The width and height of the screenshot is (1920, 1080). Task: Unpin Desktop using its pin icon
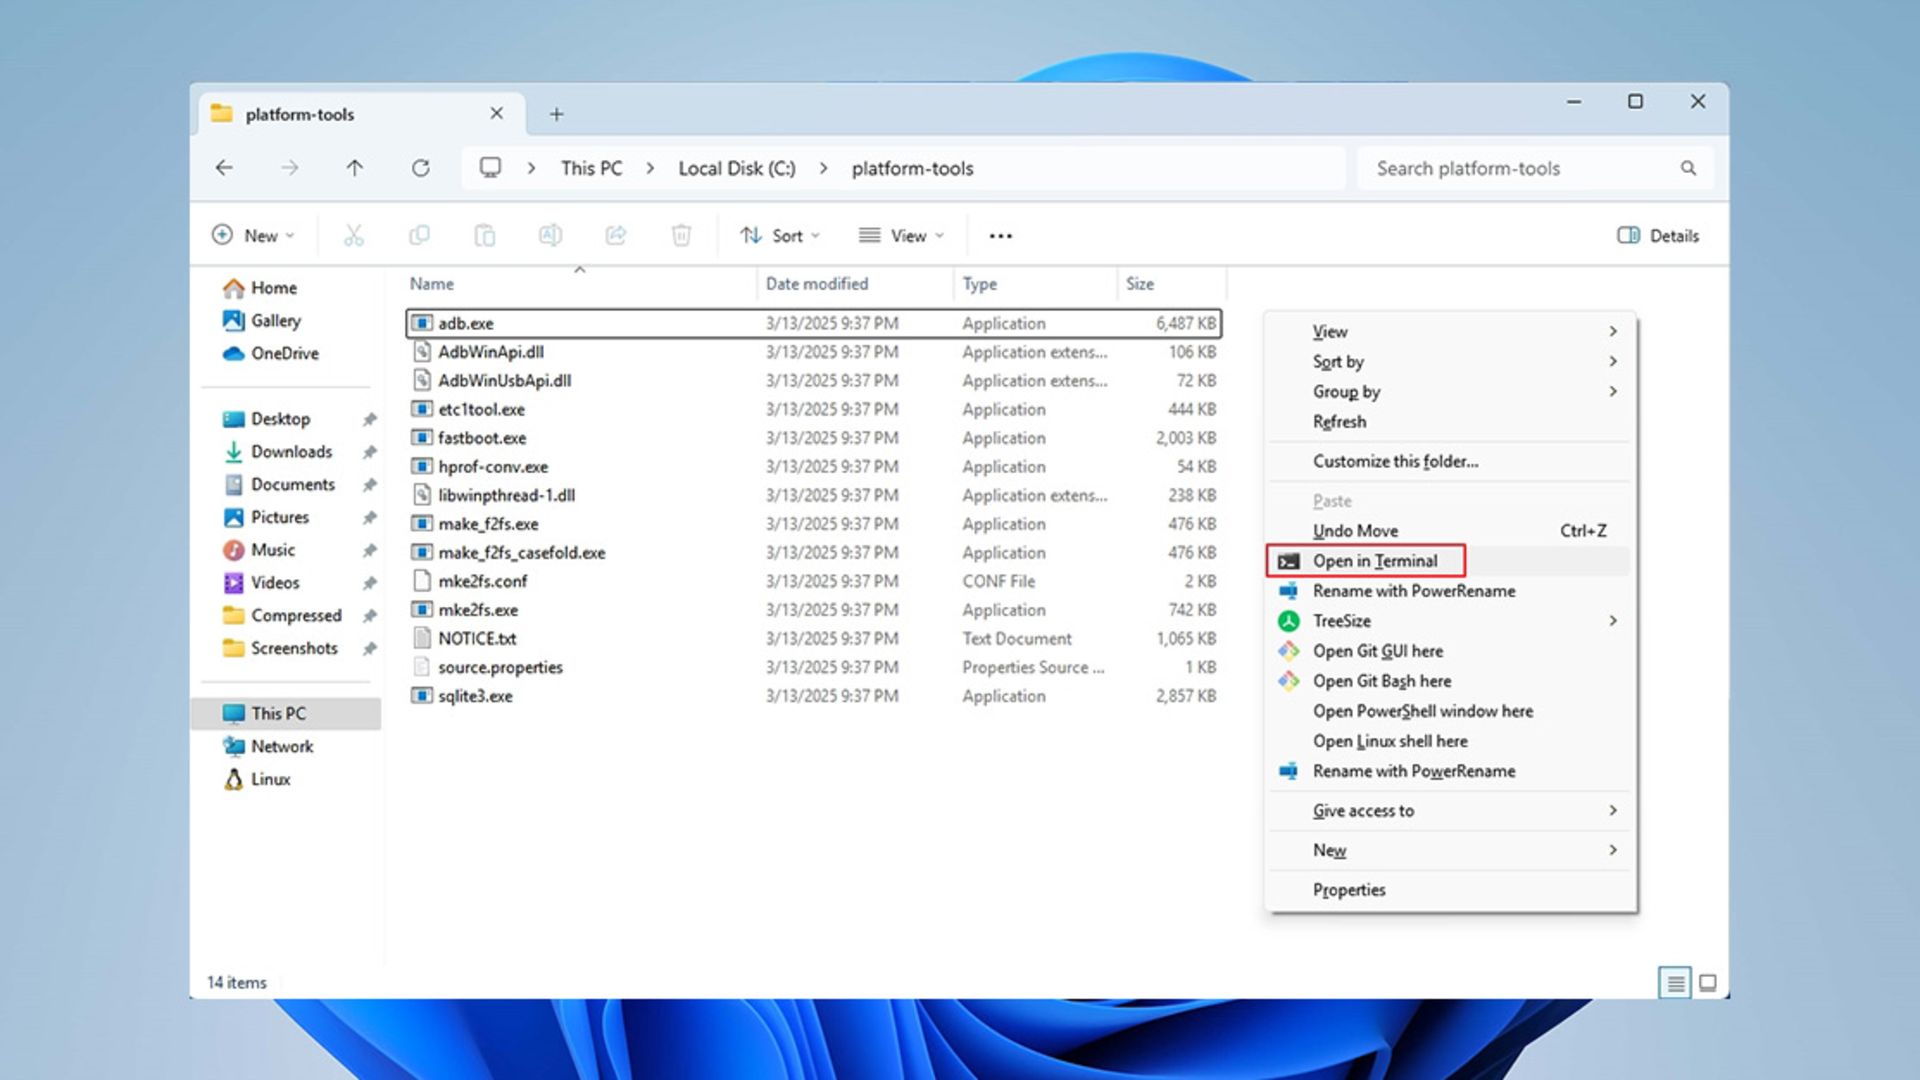[369, 419]
